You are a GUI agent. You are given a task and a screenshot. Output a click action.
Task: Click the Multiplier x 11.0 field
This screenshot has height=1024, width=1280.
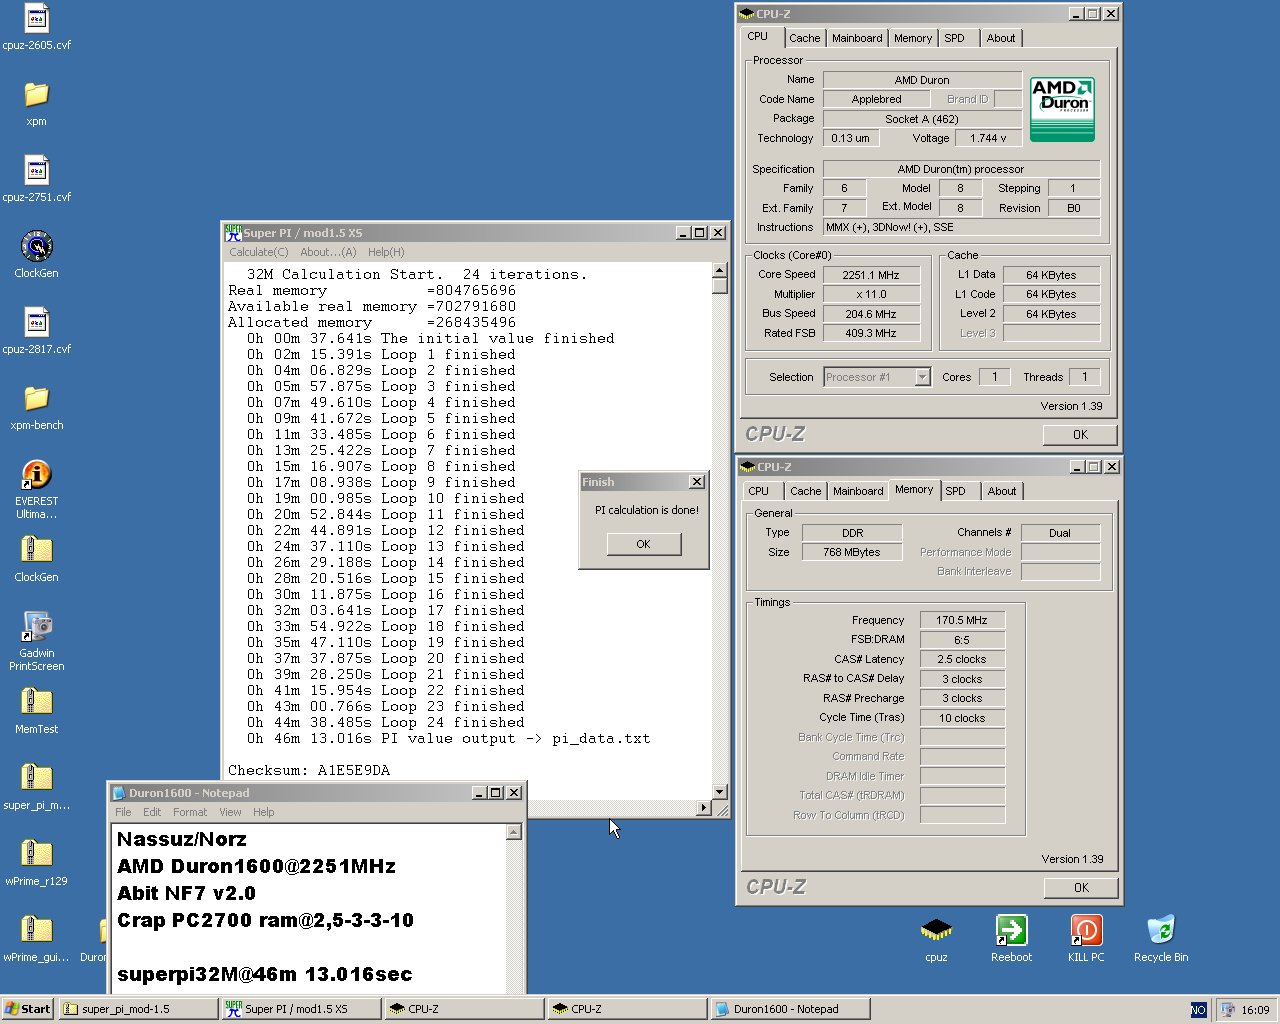tap(870, 294)
